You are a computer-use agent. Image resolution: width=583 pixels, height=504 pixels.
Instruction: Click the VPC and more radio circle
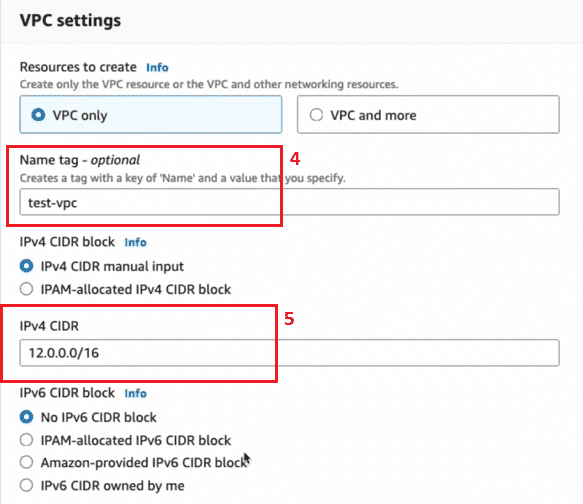coord(316,114)
